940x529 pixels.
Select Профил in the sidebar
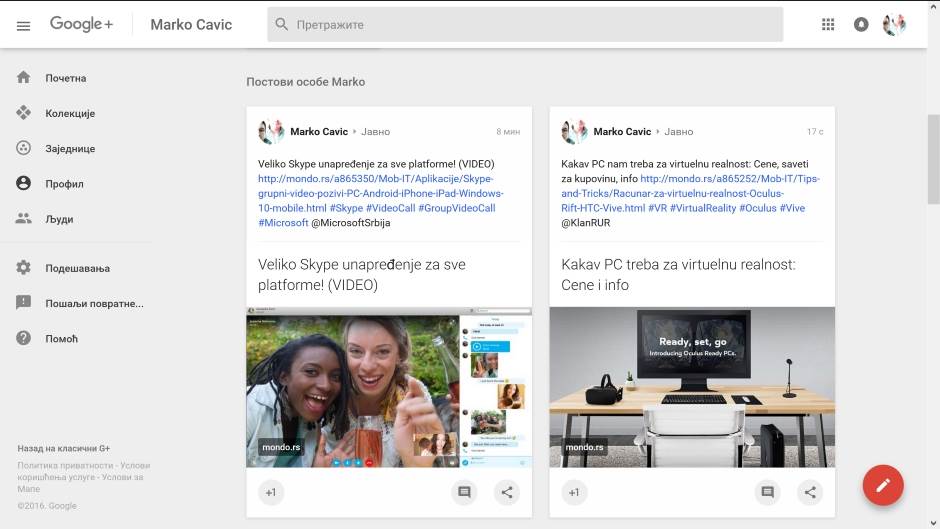[64, 184]
